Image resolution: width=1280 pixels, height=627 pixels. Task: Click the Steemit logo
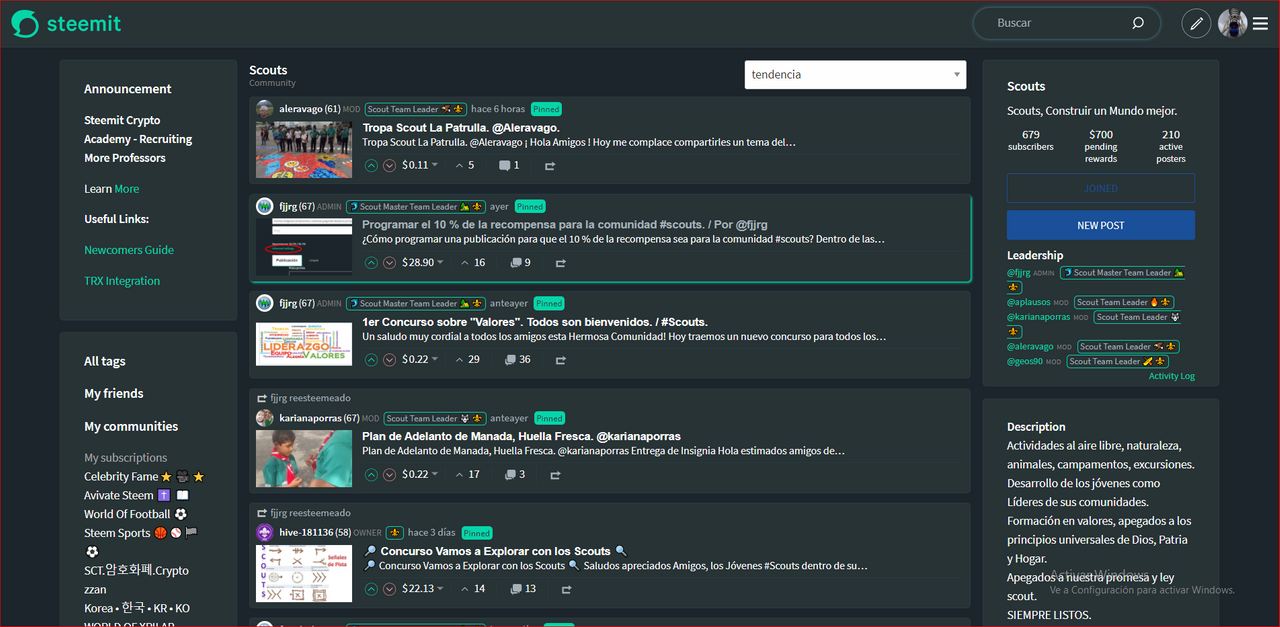pos(66,24)
